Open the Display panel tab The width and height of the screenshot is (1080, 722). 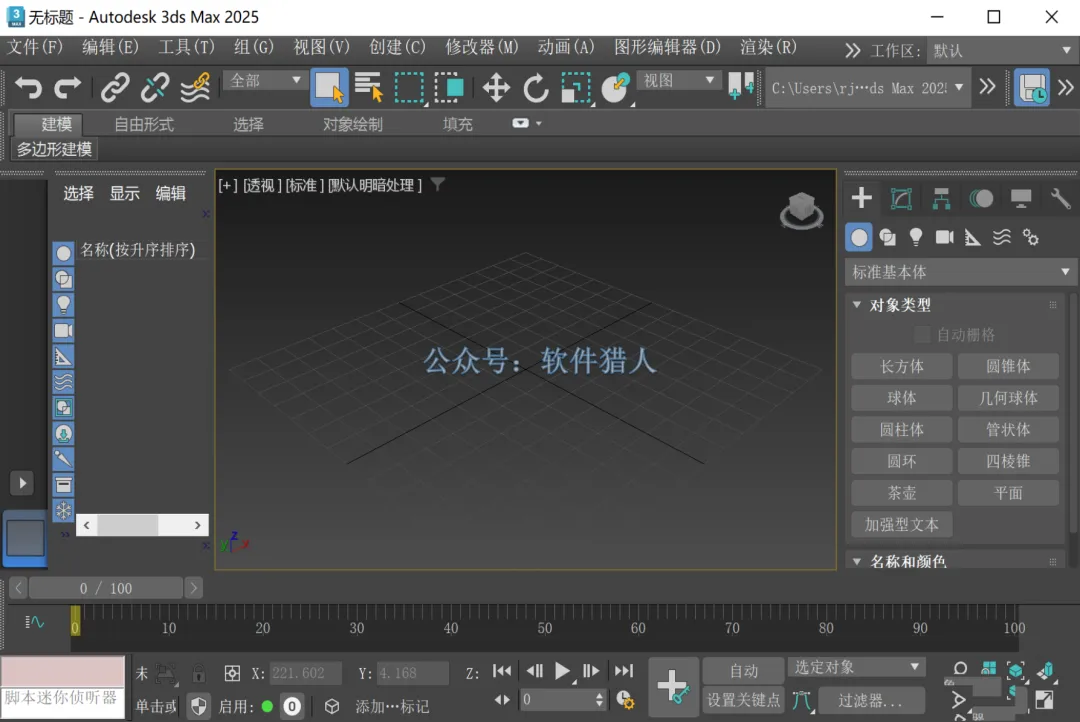1021,198
